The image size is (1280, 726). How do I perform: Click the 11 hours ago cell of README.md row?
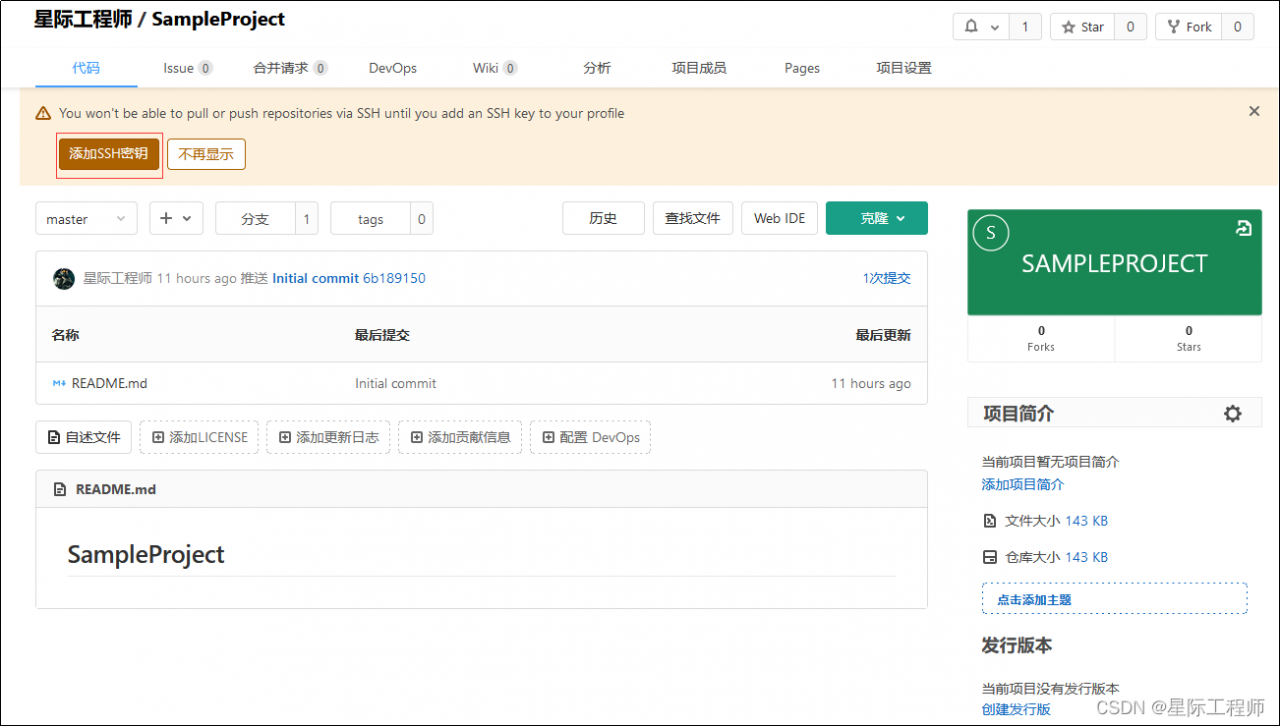(x=871, y=383)
